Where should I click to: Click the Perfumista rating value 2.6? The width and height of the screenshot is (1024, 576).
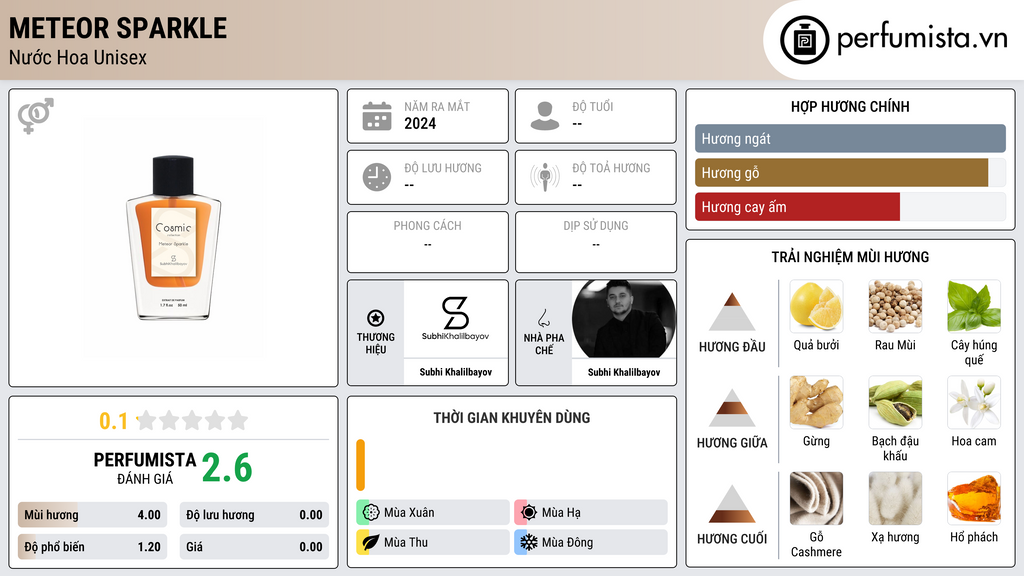pos(227,468)
